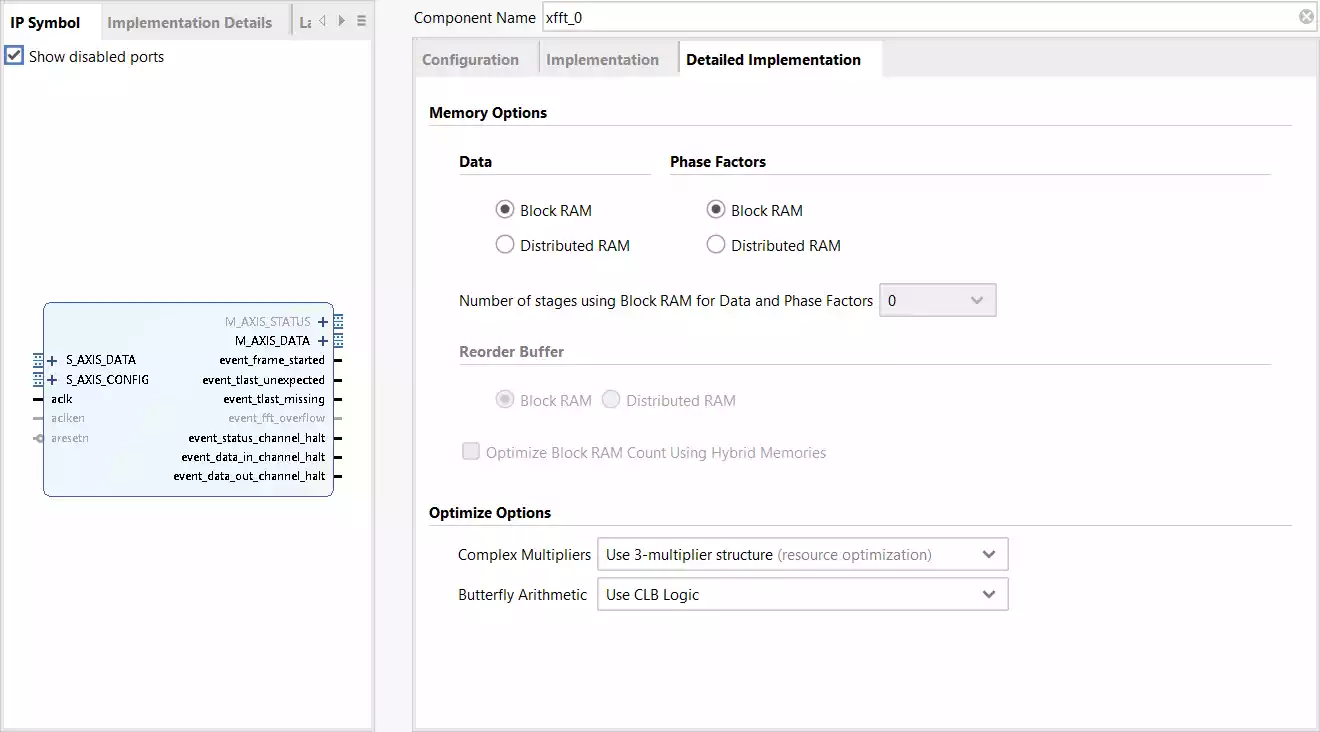Toggle the Show disabled ports checkbox
1320x732 pixels.
(x=14, y=56)
